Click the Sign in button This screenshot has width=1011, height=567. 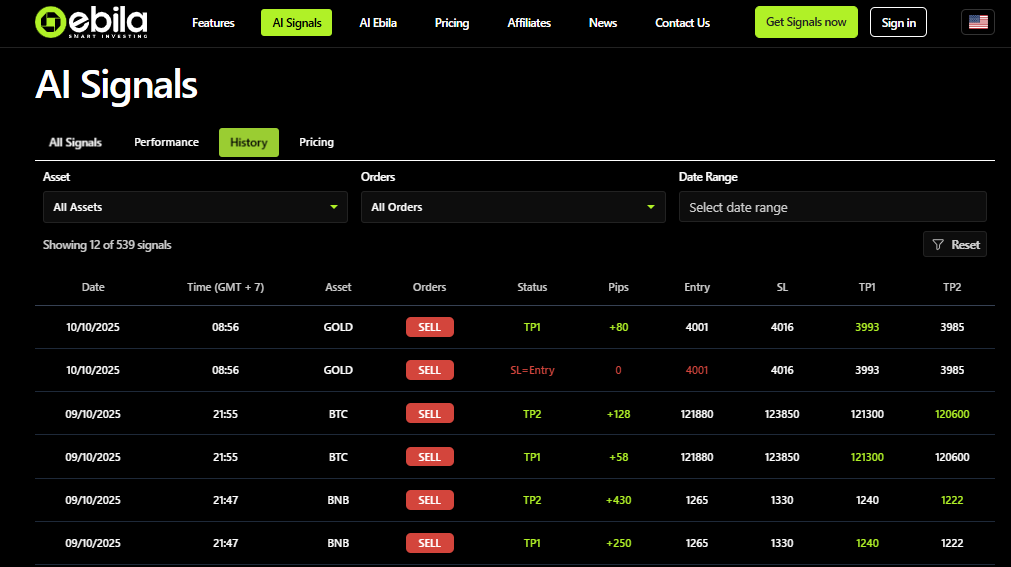click(898, 22)
